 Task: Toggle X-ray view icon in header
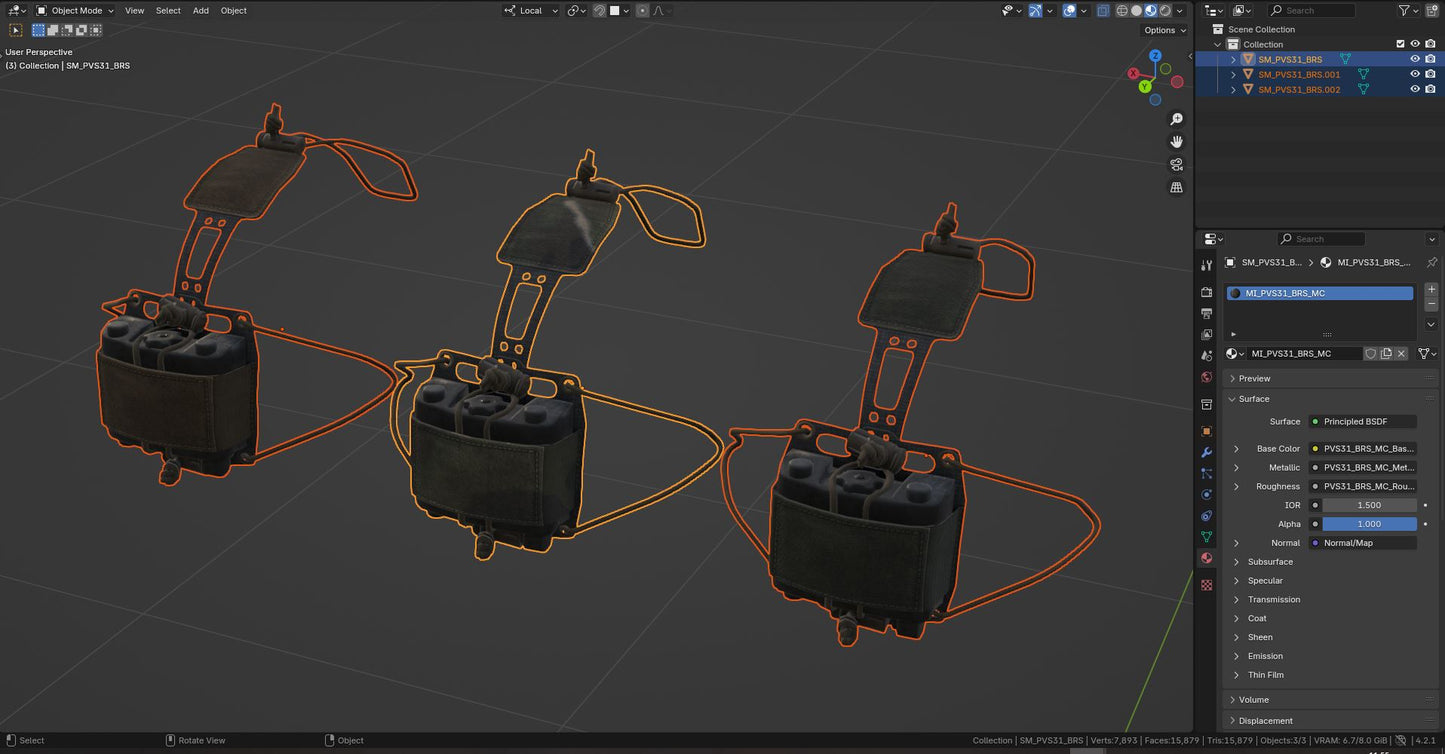point(1103,11)
